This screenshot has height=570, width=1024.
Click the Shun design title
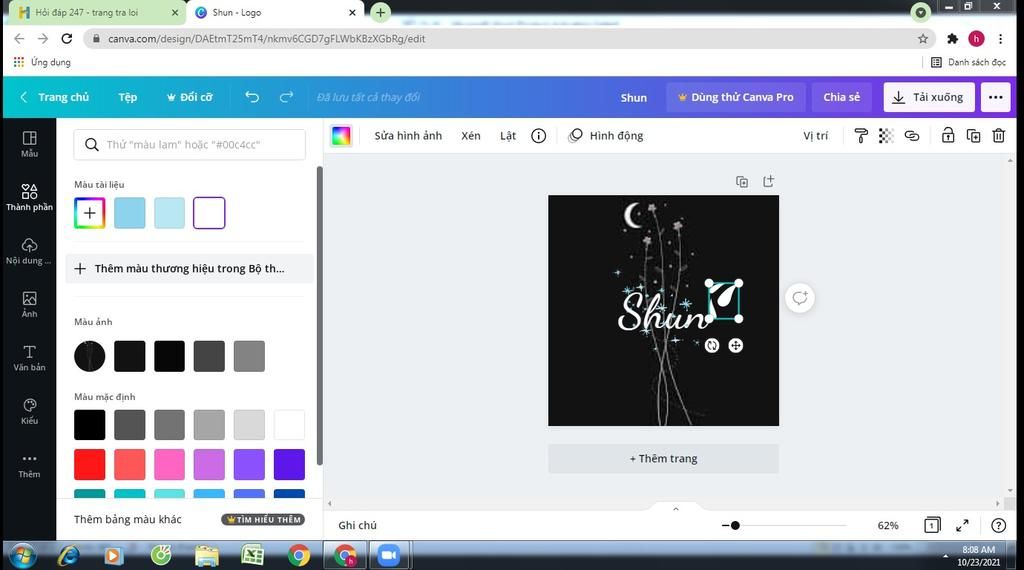point(633,97)
